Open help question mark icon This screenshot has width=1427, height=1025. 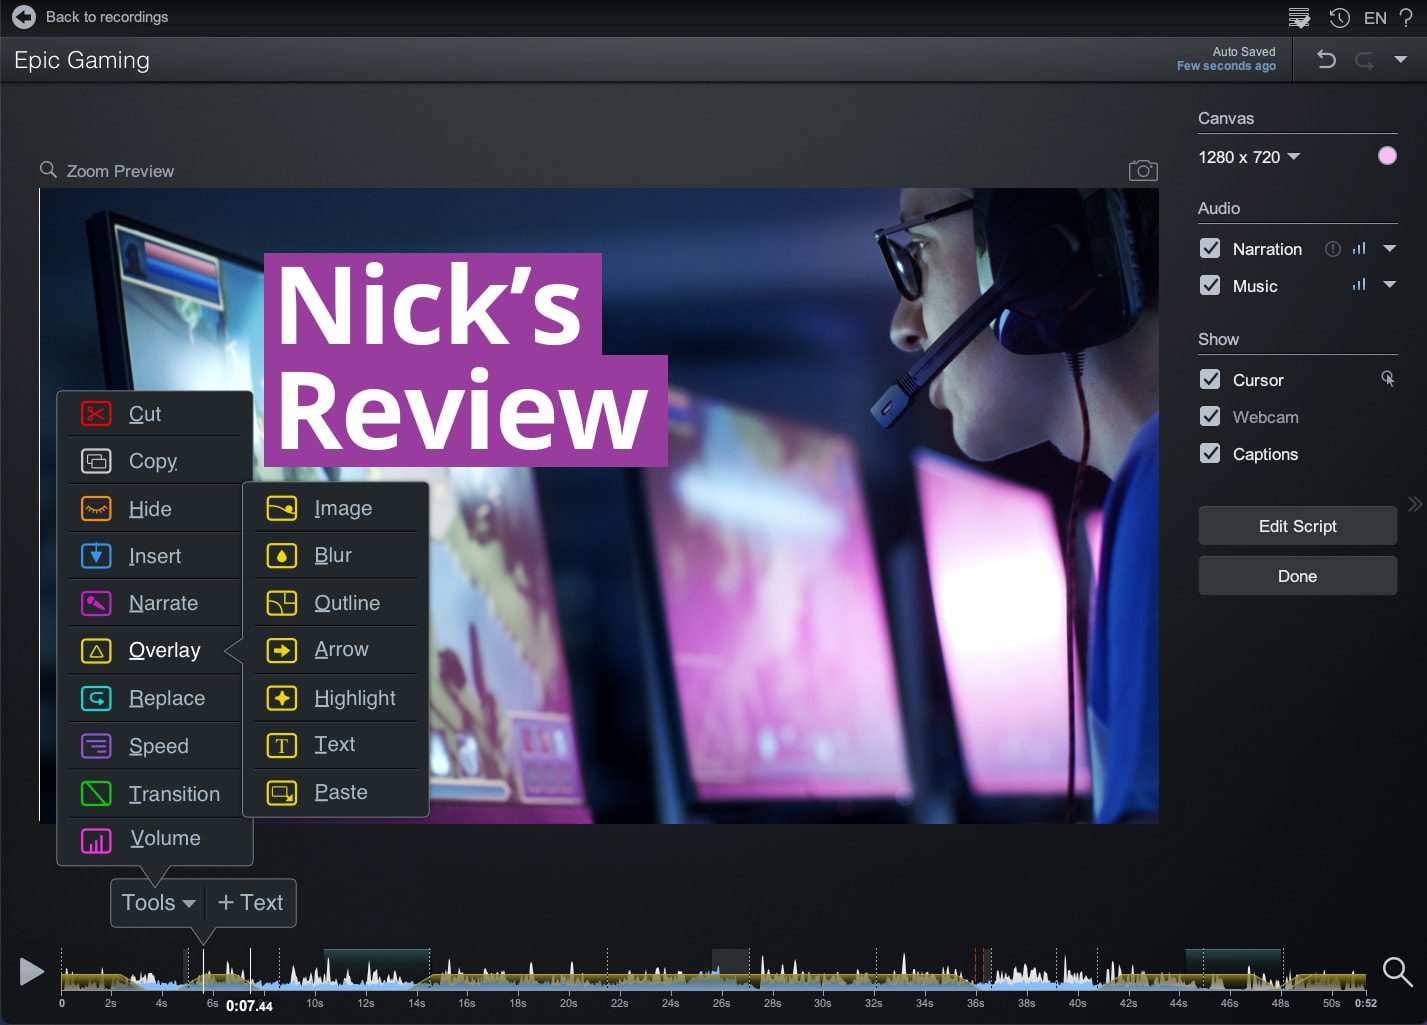[1405, 17]
